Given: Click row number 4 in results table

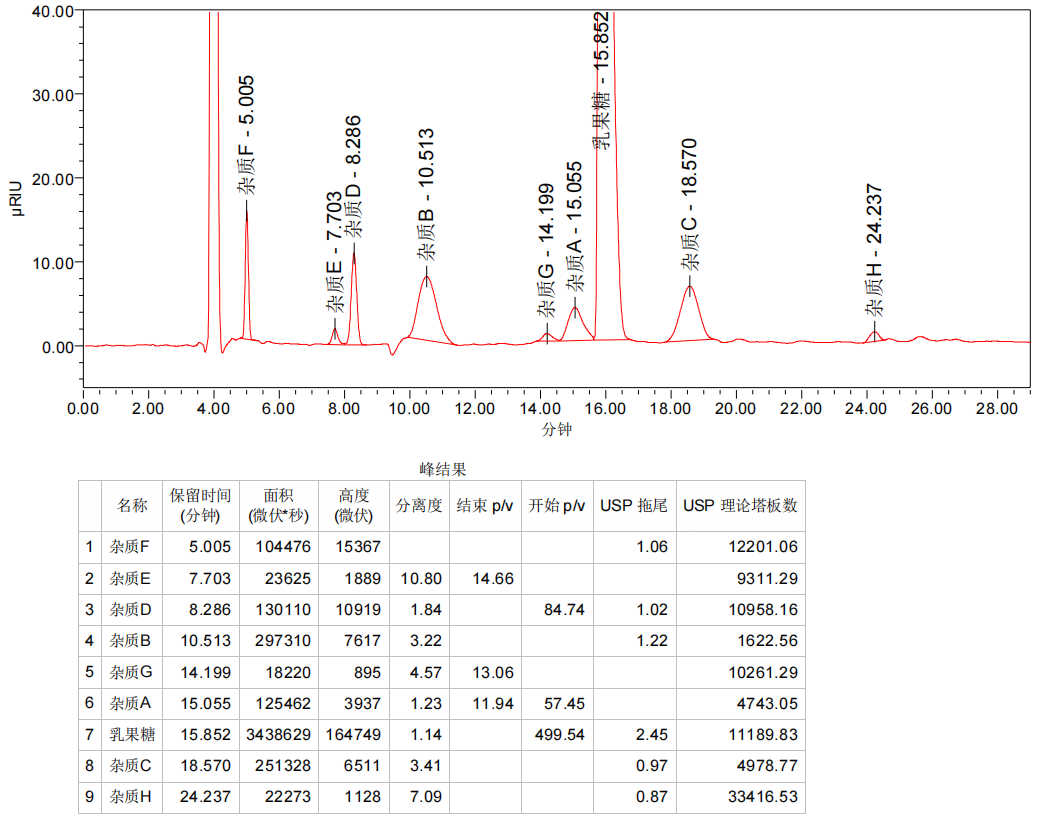Looking at the screenshot, I should (90, 641).
